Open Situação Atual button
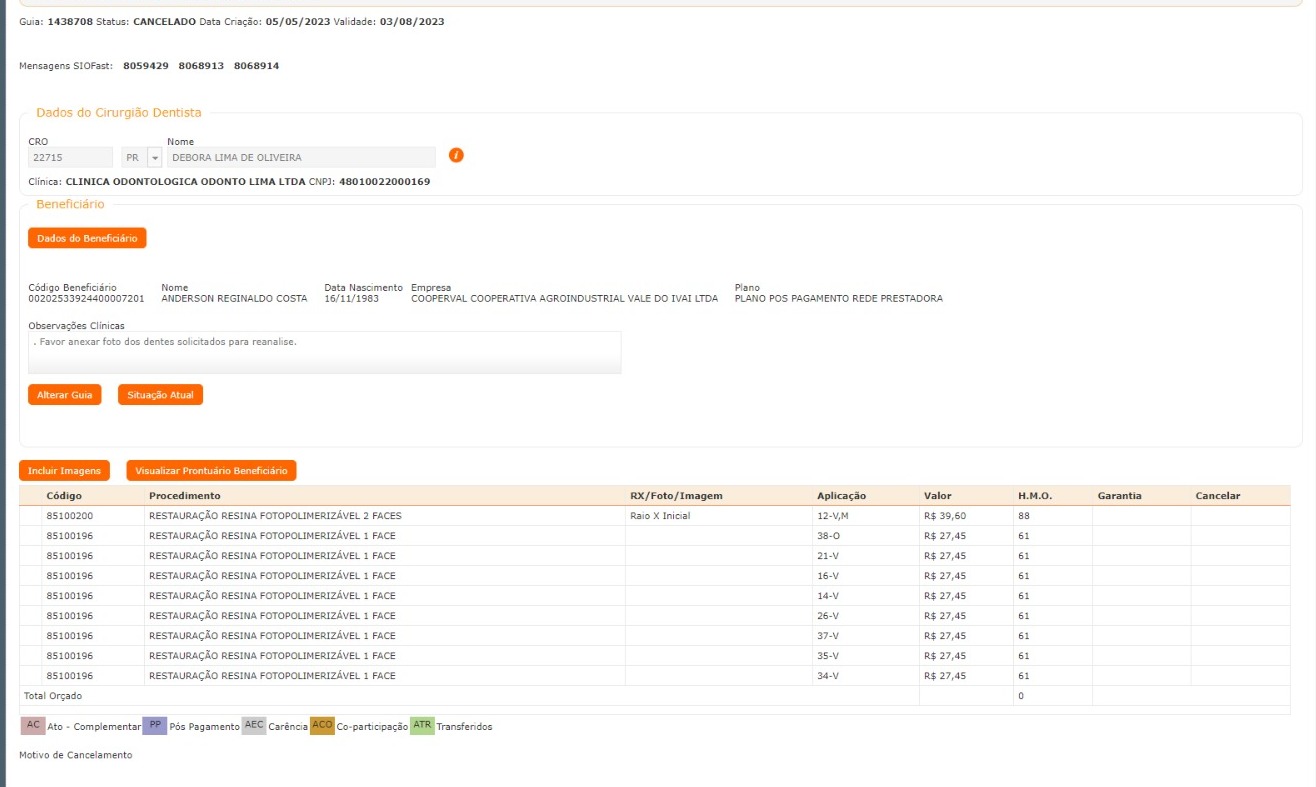1316x787 pixels. 160,395
